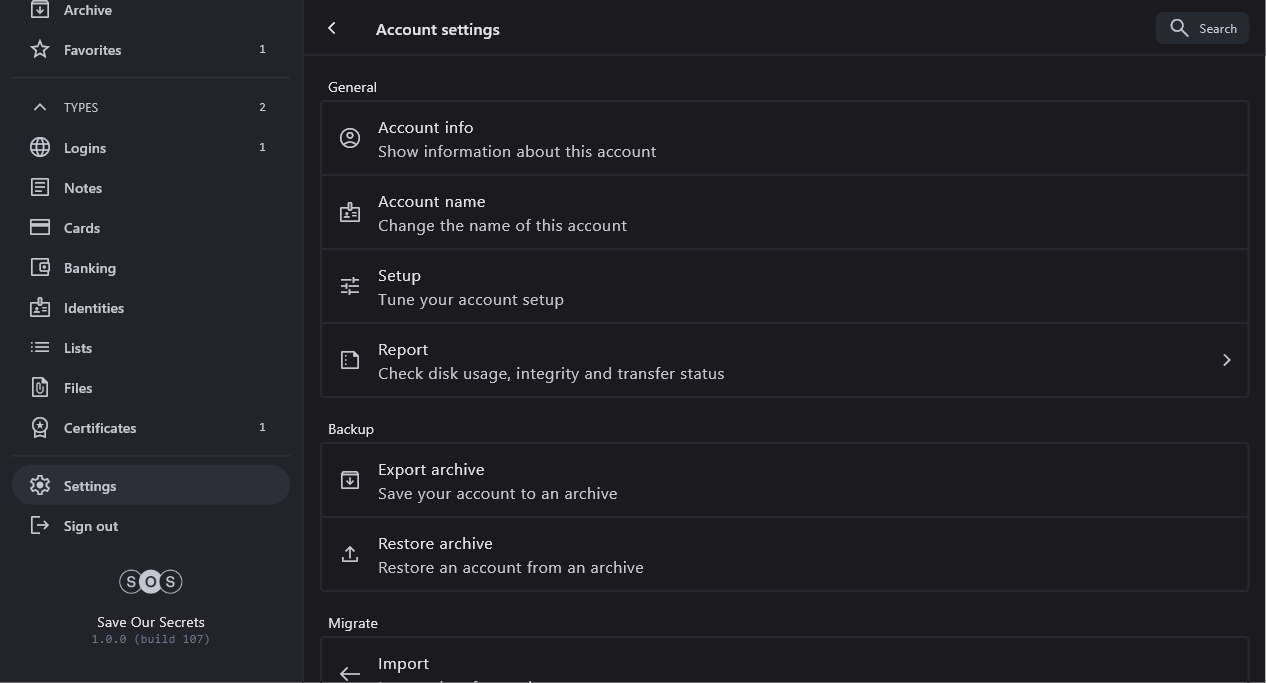Click the Restore archive upload icon
This screenshot has height=683, width=1266.
[x=350, y=555]
